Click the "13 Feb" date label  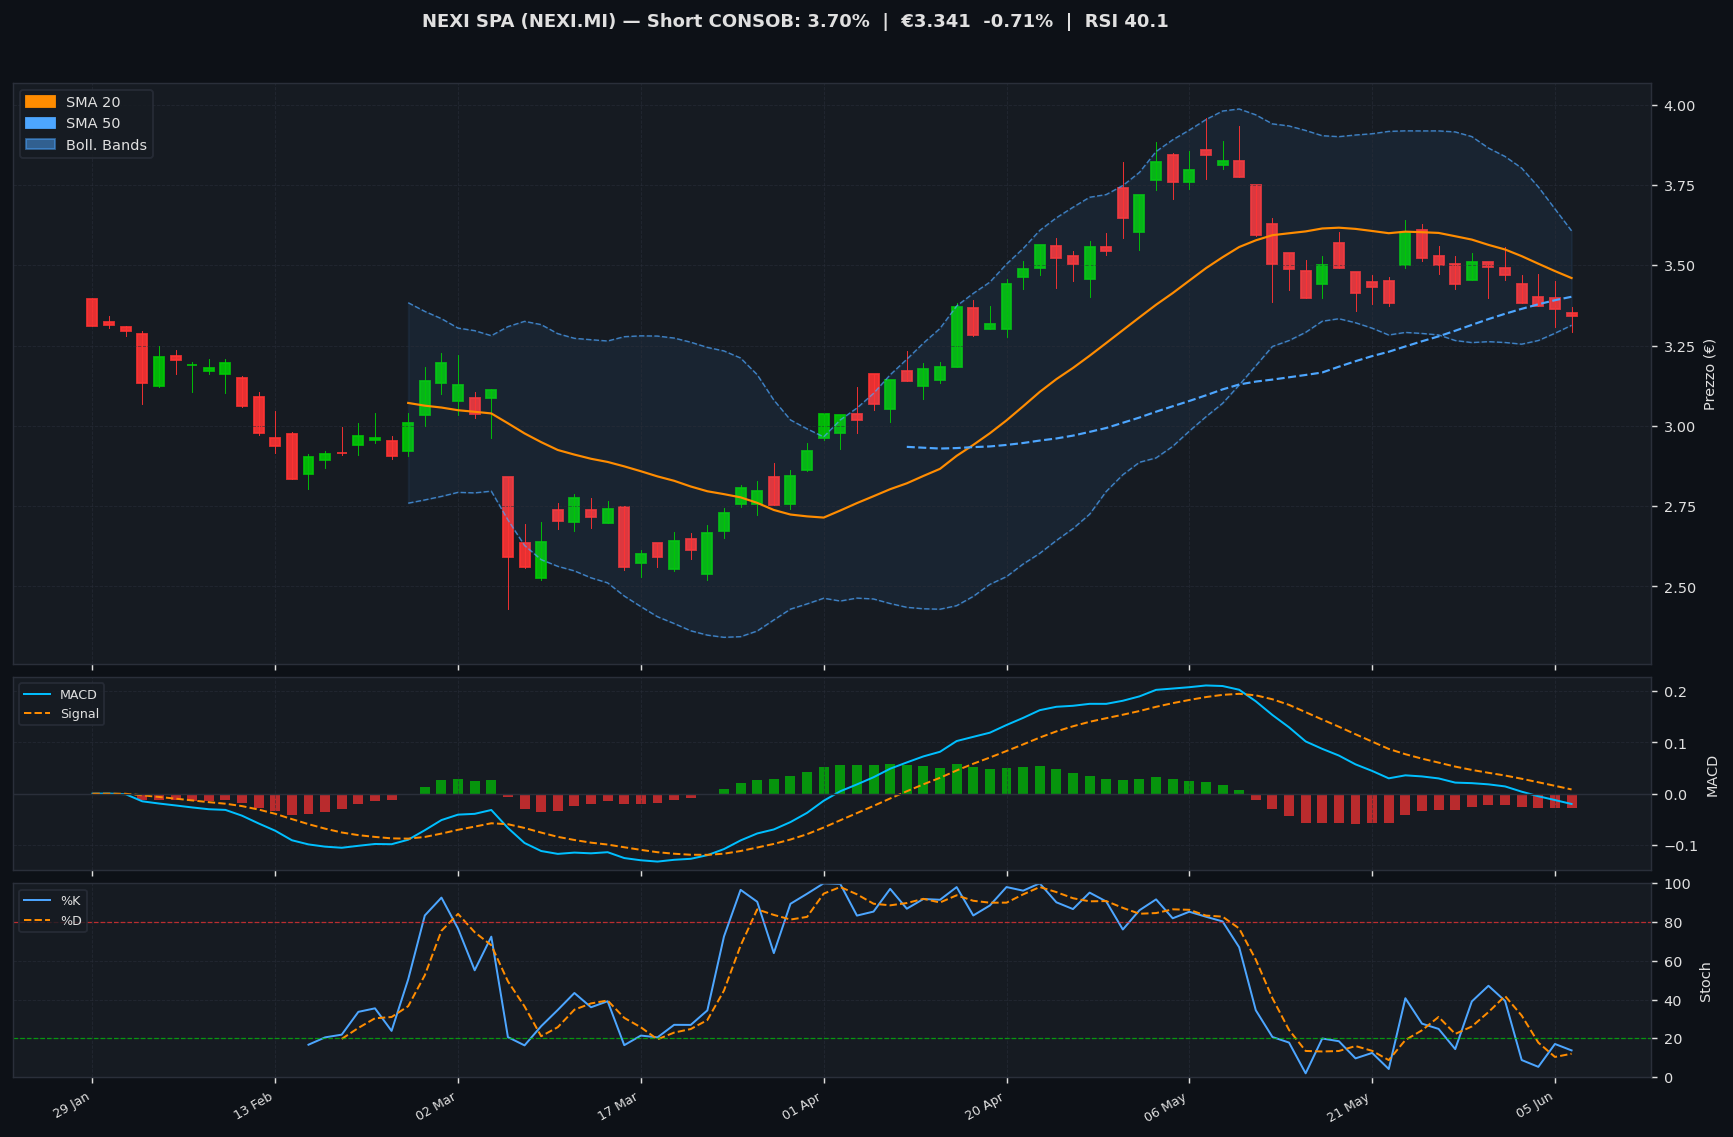point(254,1106)
